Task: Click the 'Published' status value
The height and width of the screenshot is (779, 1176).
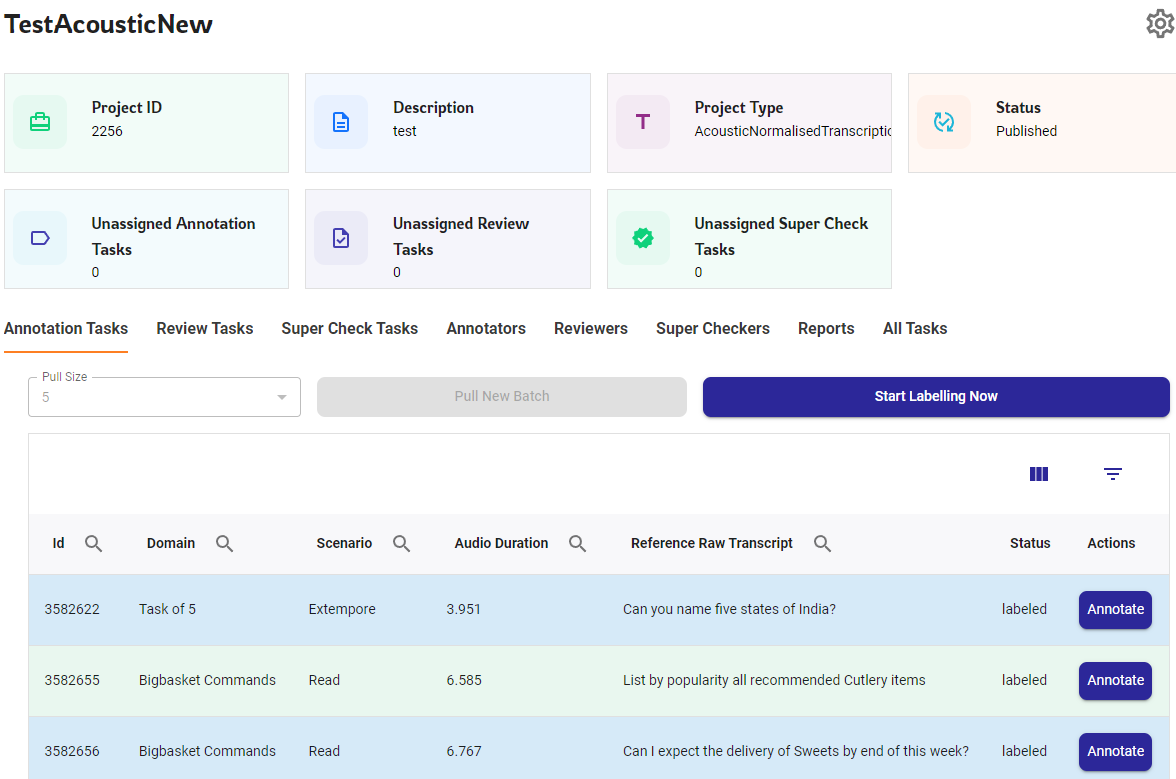Action: [x=1026, y=131]
